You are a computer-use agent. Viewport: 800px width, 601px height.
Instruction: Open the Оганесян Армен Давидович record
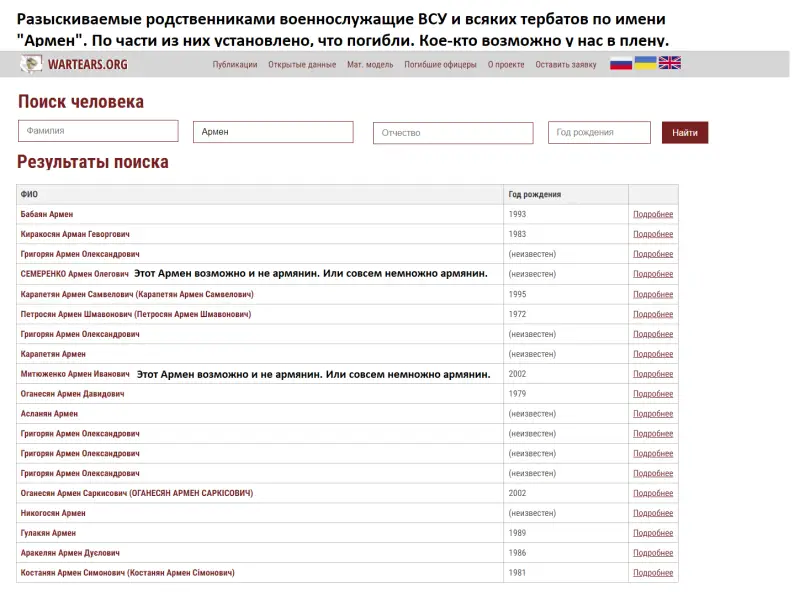[72, 394]
